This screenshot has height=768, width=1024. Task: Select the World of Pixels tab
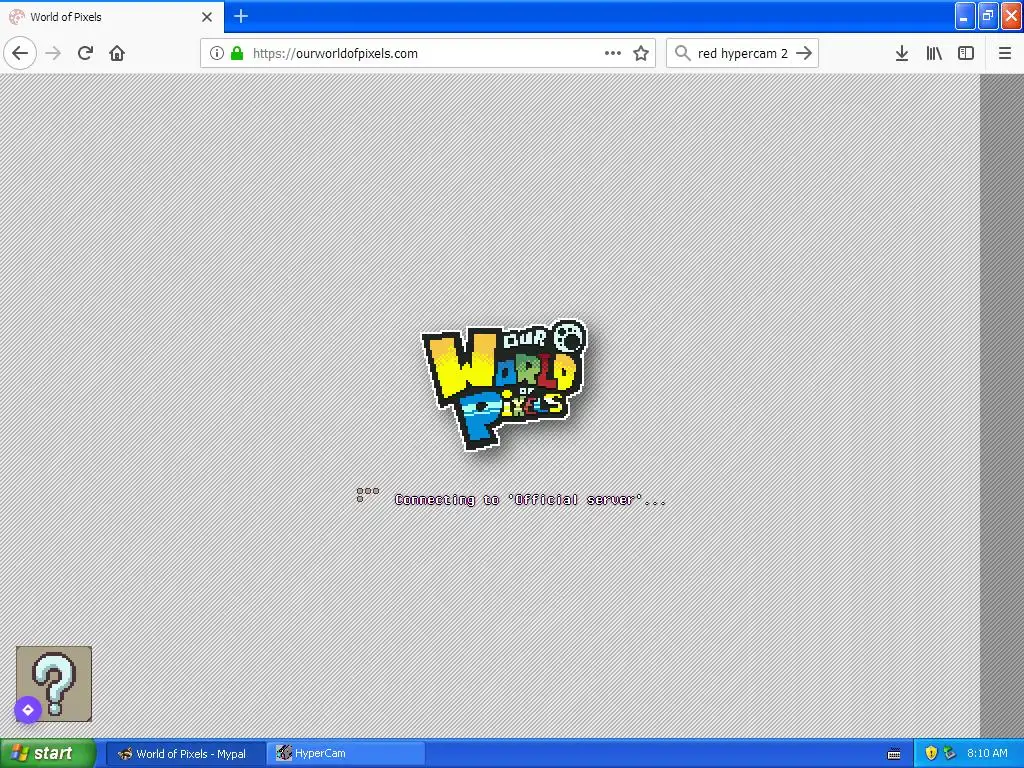(x=112, y=17)
